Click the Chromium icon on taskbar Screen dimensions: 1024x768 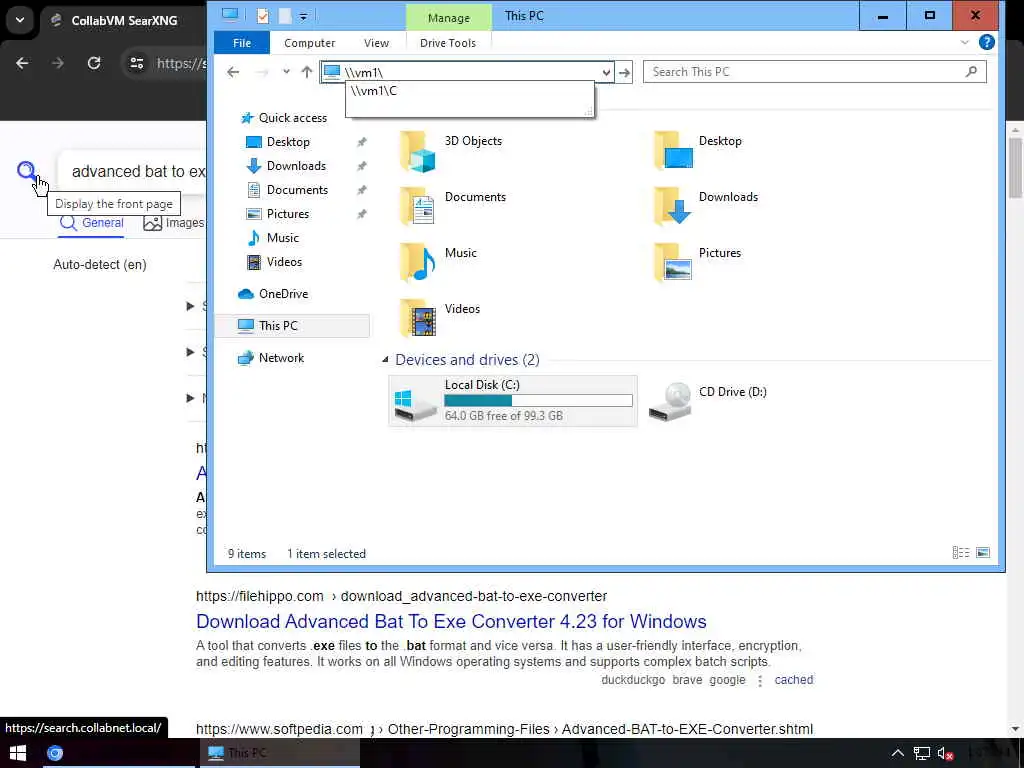click(x=55, y=754)
